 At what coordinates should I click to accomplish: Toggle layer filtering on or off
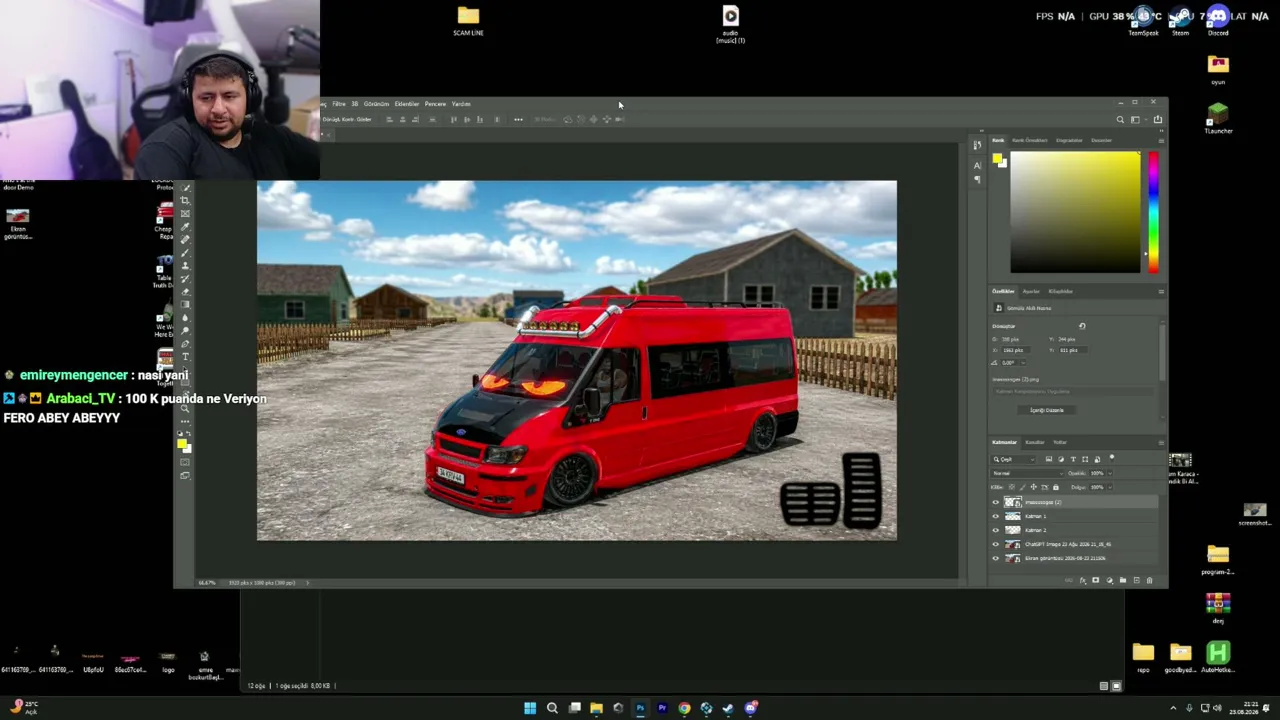click(x=1111, y=458)
